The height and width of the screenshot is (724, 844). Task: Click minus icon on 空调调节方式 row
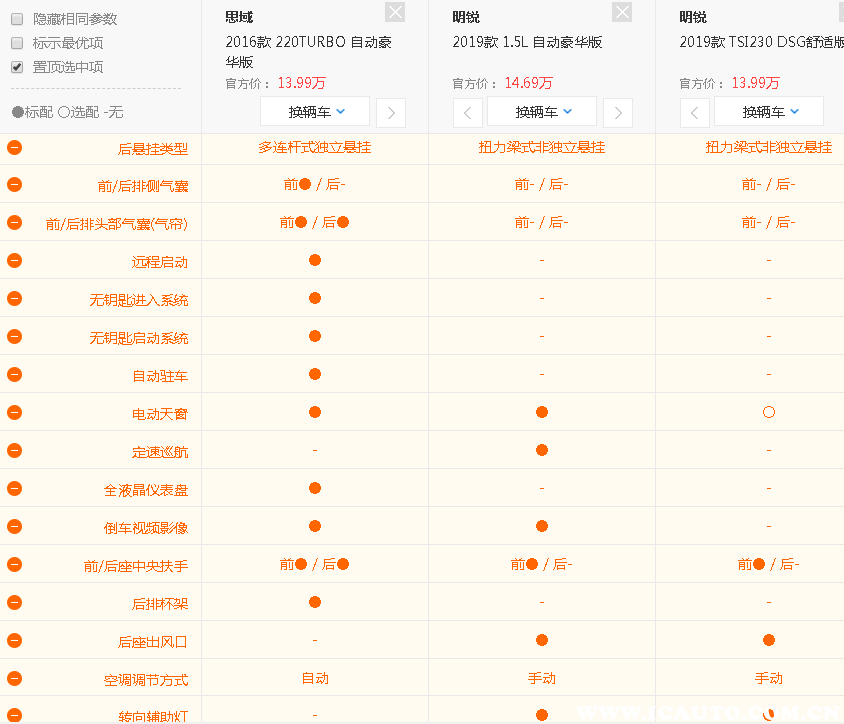tap(15, 678)
